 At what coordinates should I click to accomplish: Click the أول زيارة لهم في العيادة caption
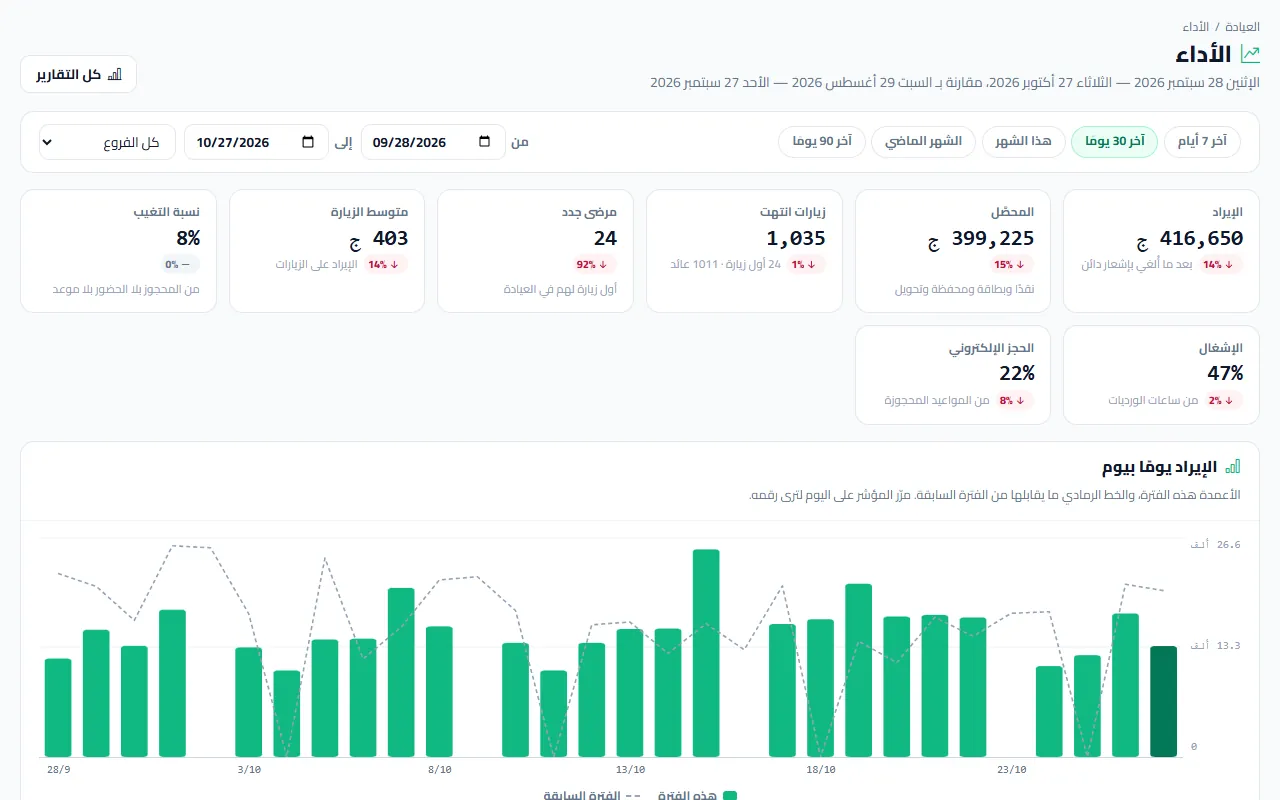click(561, 289)
